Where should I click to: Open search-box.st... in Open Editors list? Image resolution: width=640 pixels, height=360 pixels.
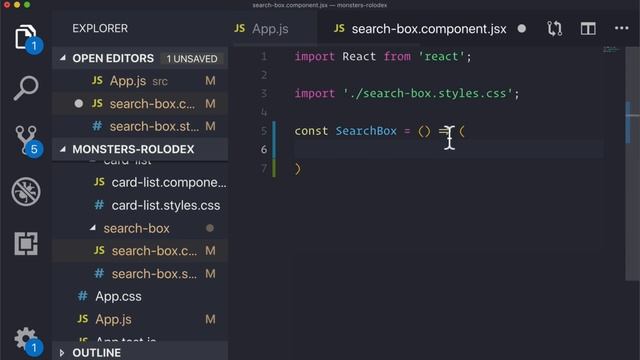click(140, 127)
